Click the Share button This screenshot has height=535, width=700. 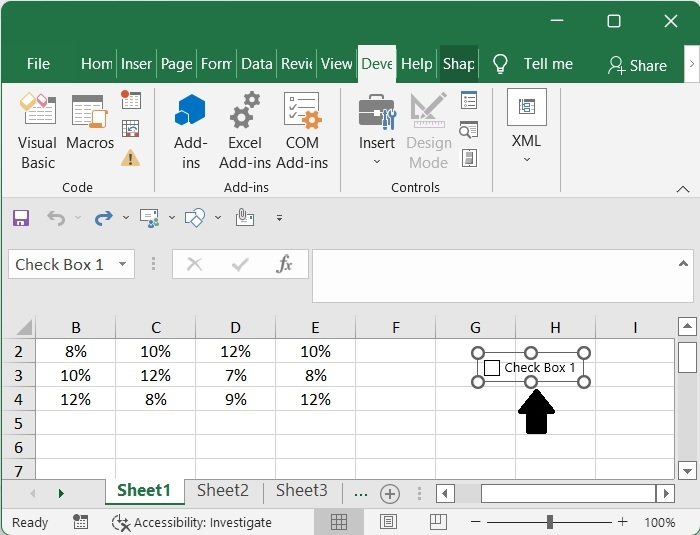coord(637,65)
